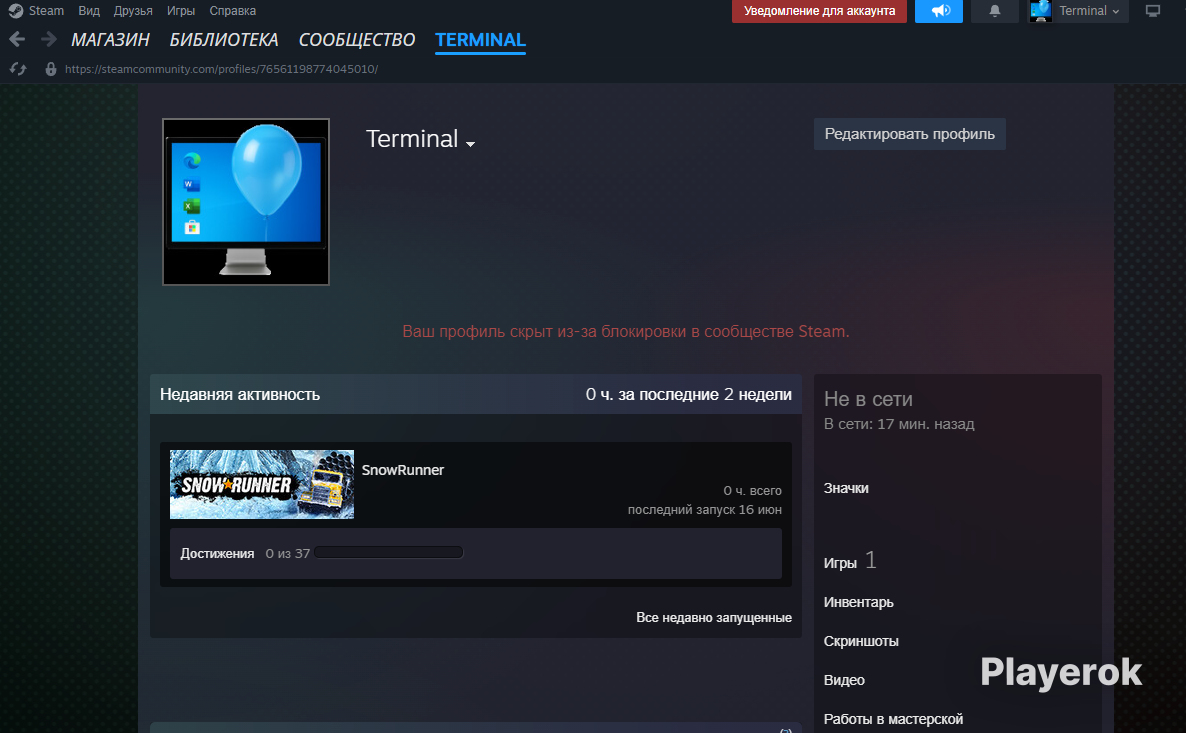The width and height of the screenshot is (1186, 733).
Task: Reload the page with refresh icon
Action: 18,69
